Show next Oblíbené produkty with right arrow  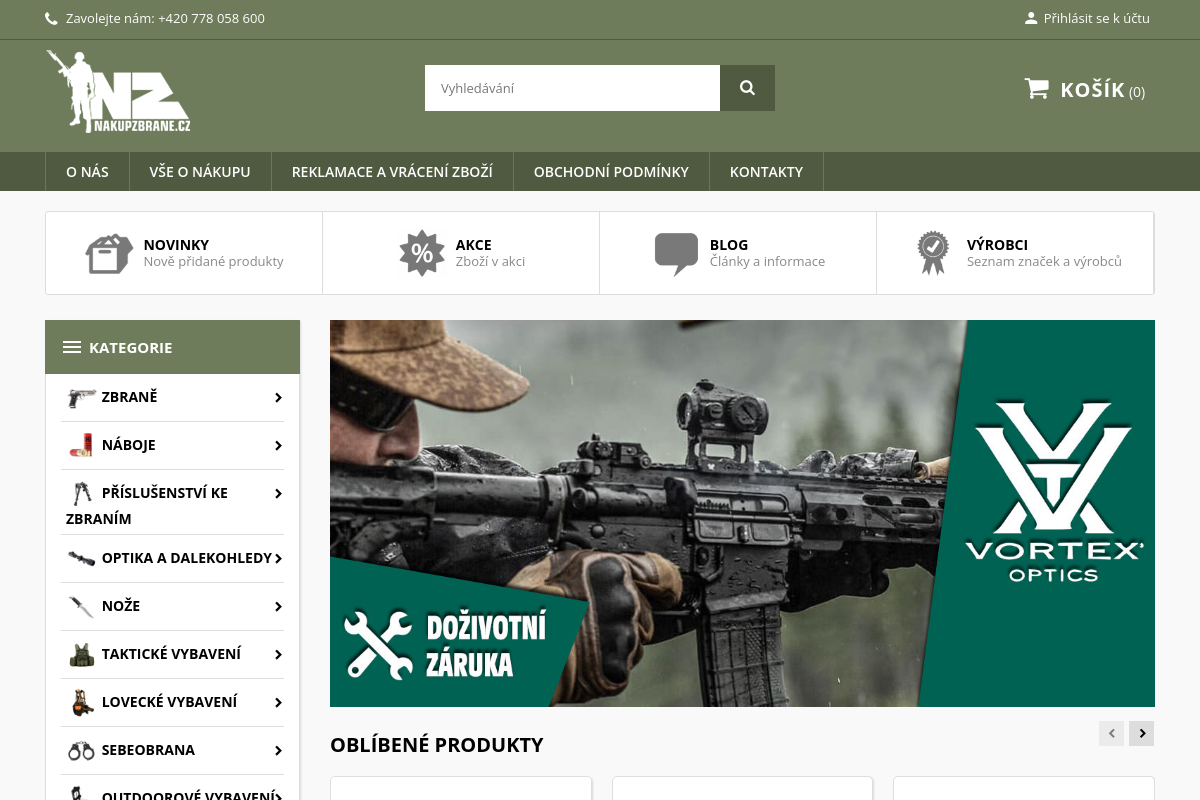1142,733
